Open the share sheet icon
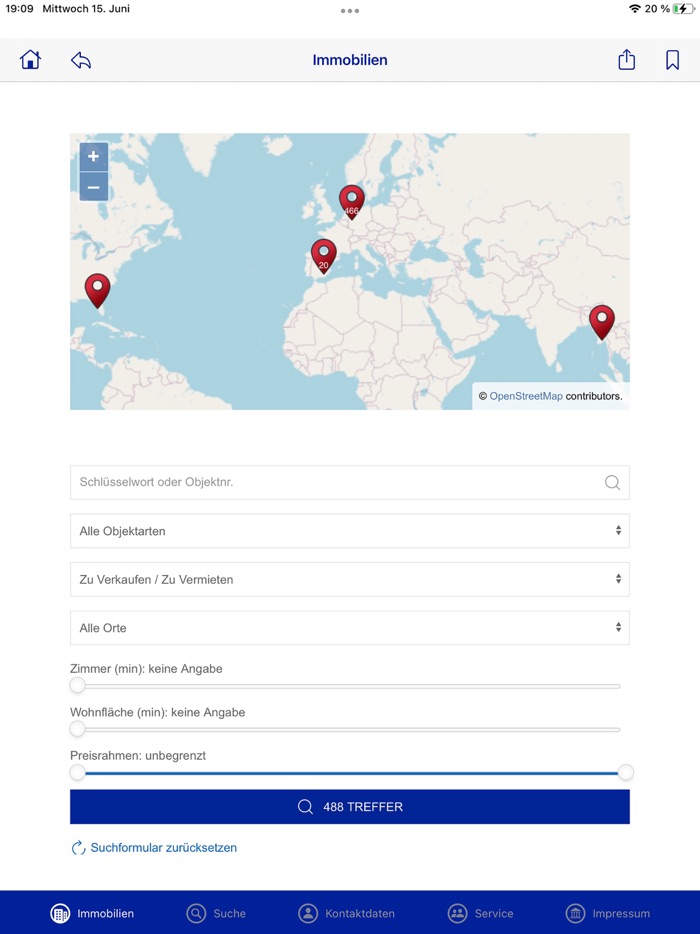Viewport: 700px width, 934px height. coord(626,60)
